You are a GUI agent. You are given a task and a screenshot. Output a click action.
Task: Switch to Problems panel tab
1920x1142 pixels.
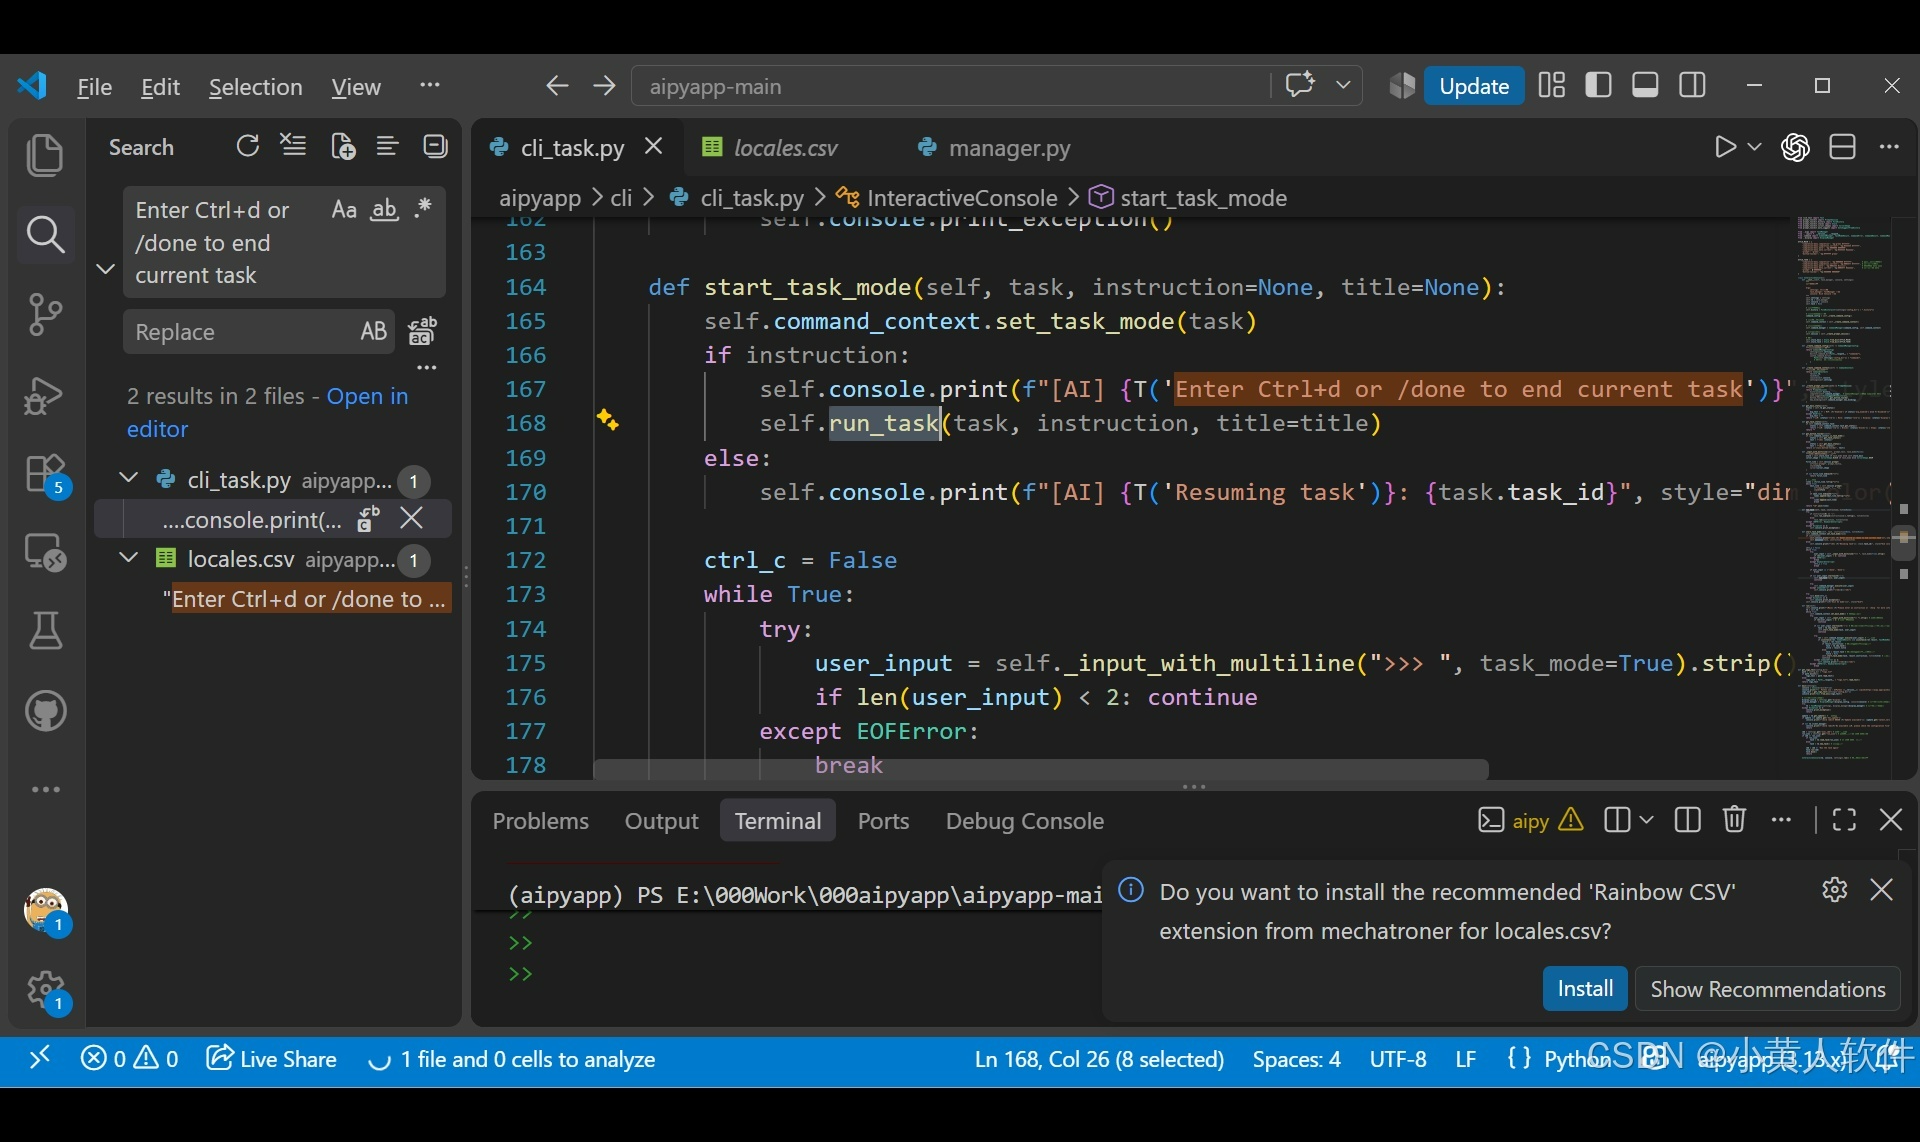coord(540,821)
